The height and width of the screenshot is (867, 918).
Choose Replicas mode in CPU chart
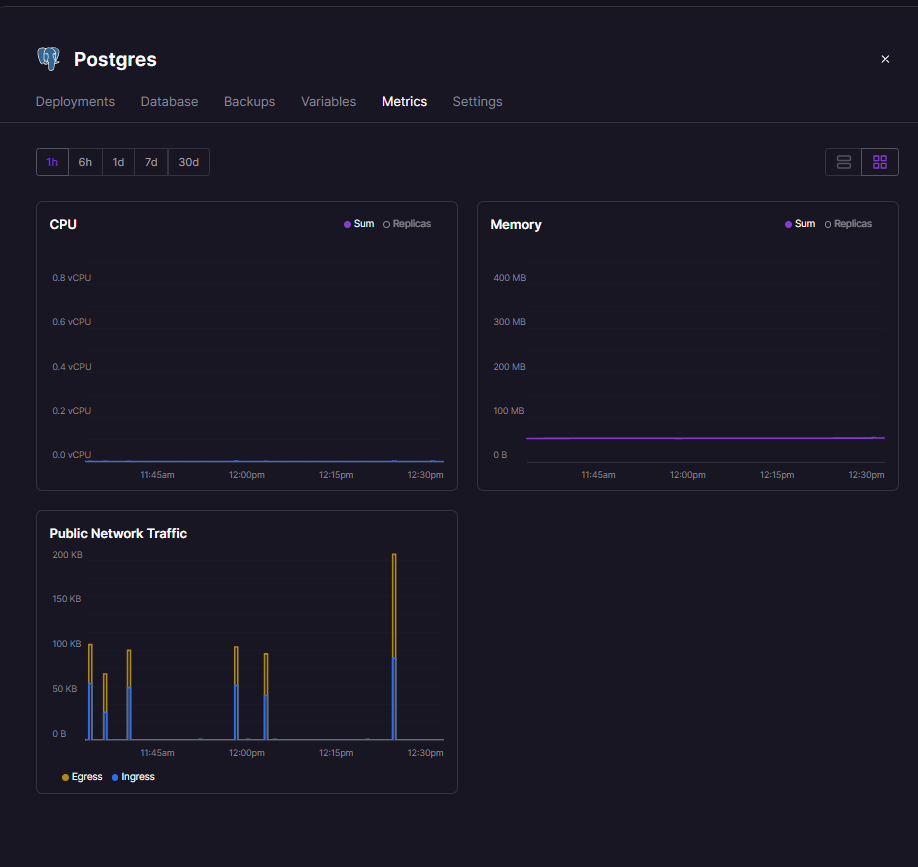[407, 224]
